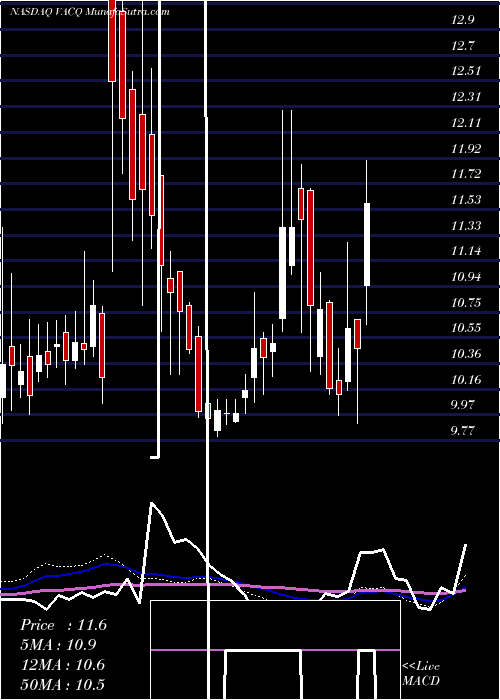Click the NASDAQ VACQ MunafaSutra.com title text
Image resolution: width=500 pixels, height=700 pixels.
[90, 12]
